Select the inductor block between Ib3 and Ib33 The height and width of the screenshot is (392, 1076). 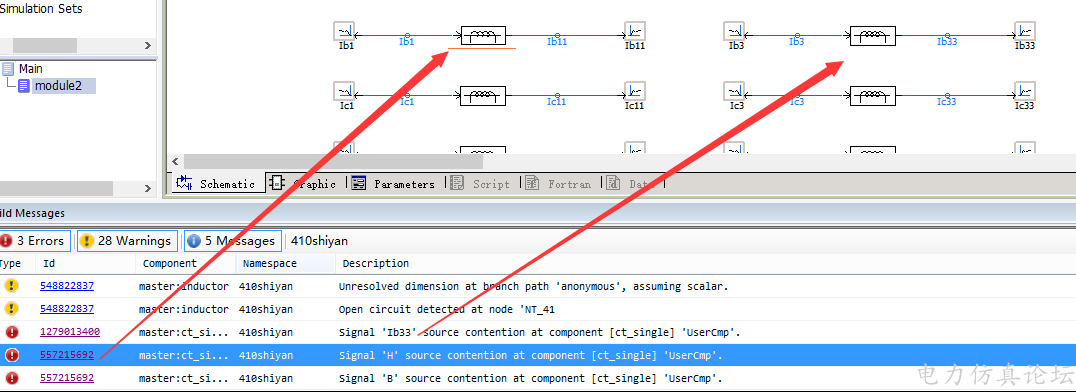872,35
